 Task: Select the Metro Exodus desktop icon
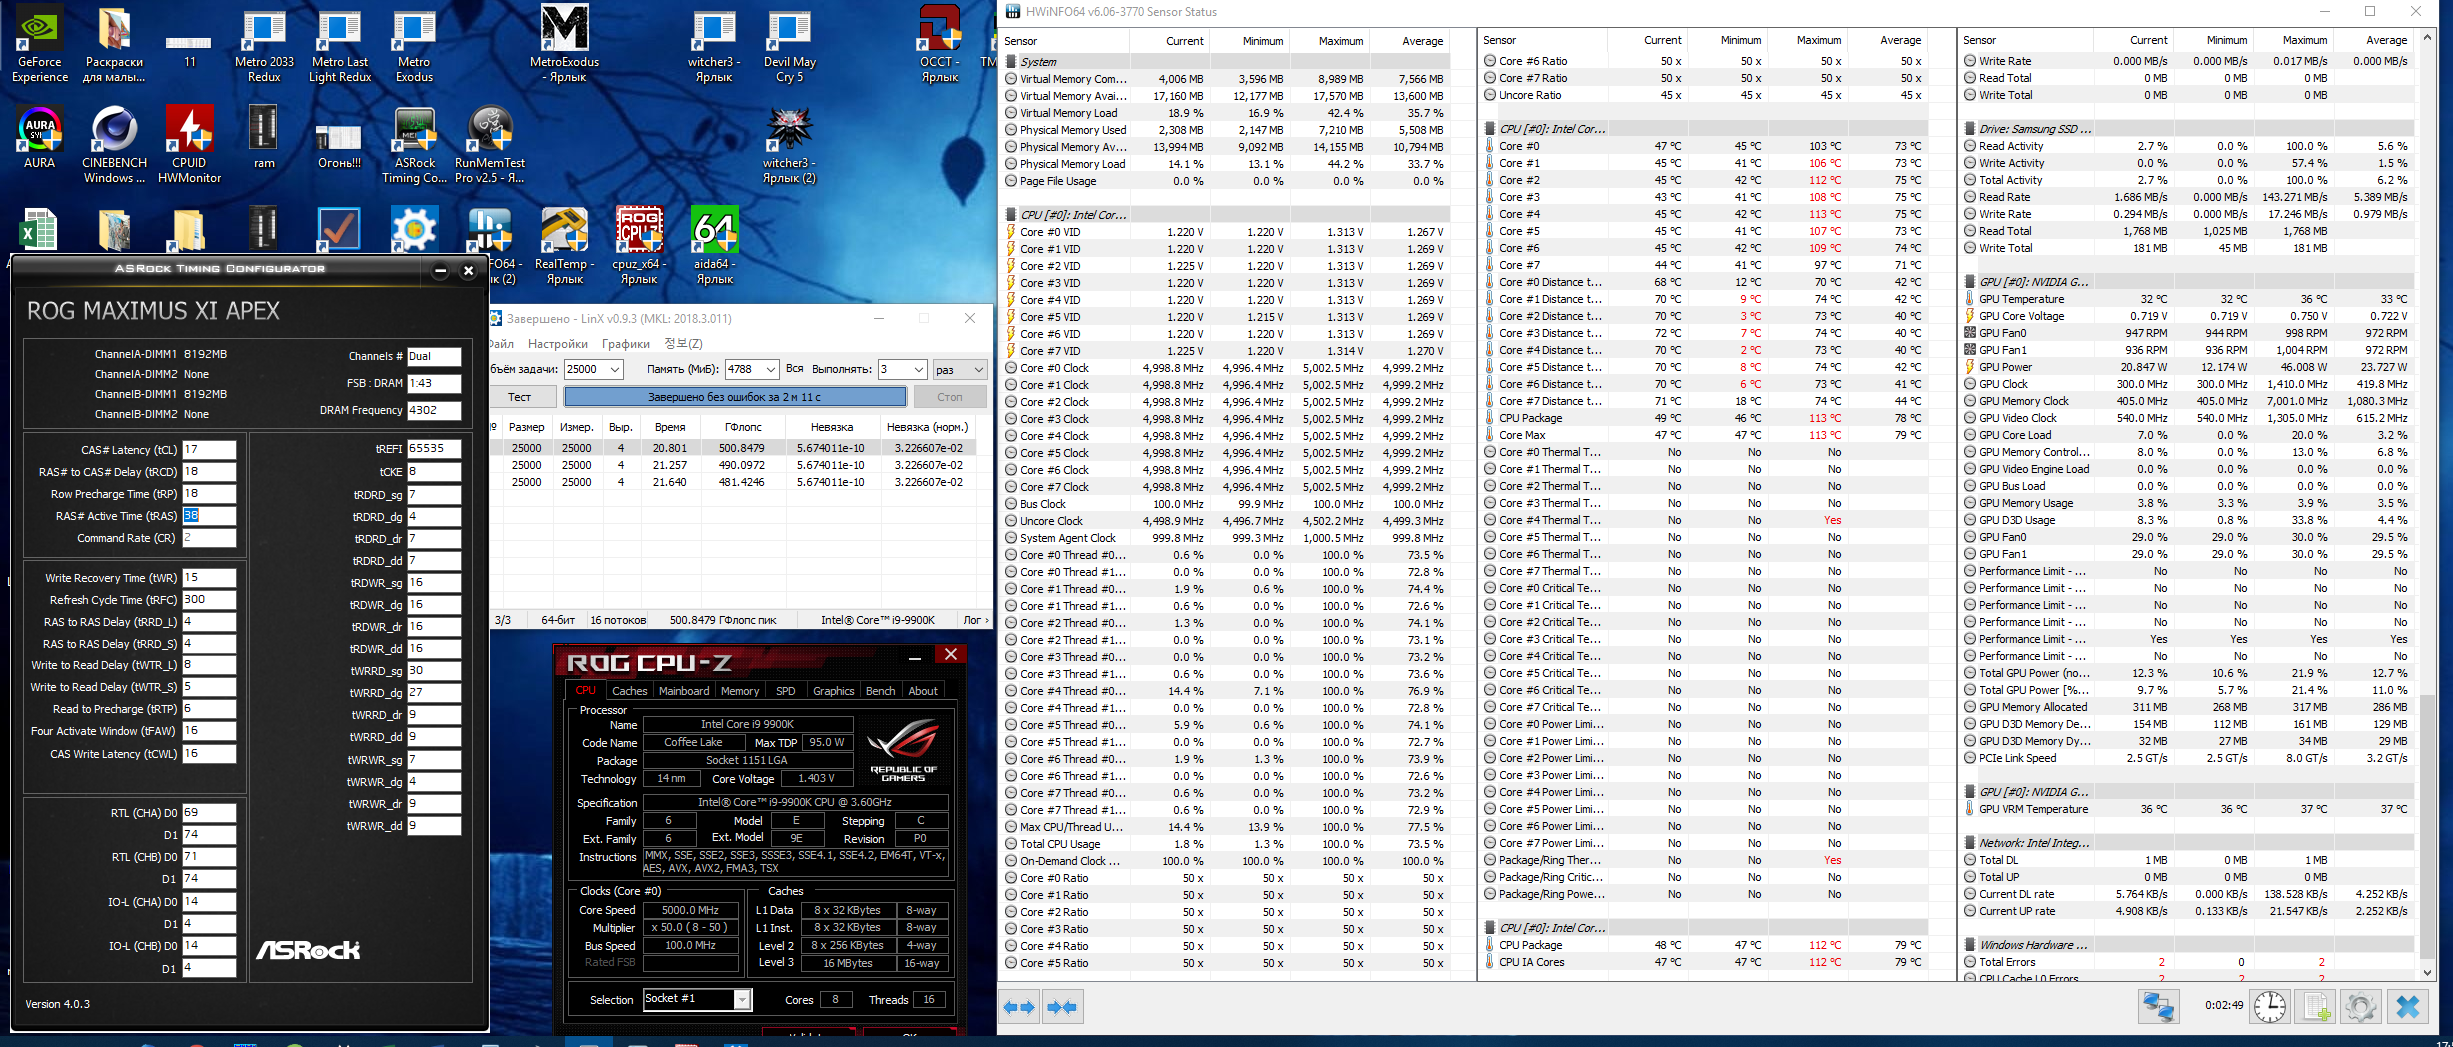(x=414, y=45)
